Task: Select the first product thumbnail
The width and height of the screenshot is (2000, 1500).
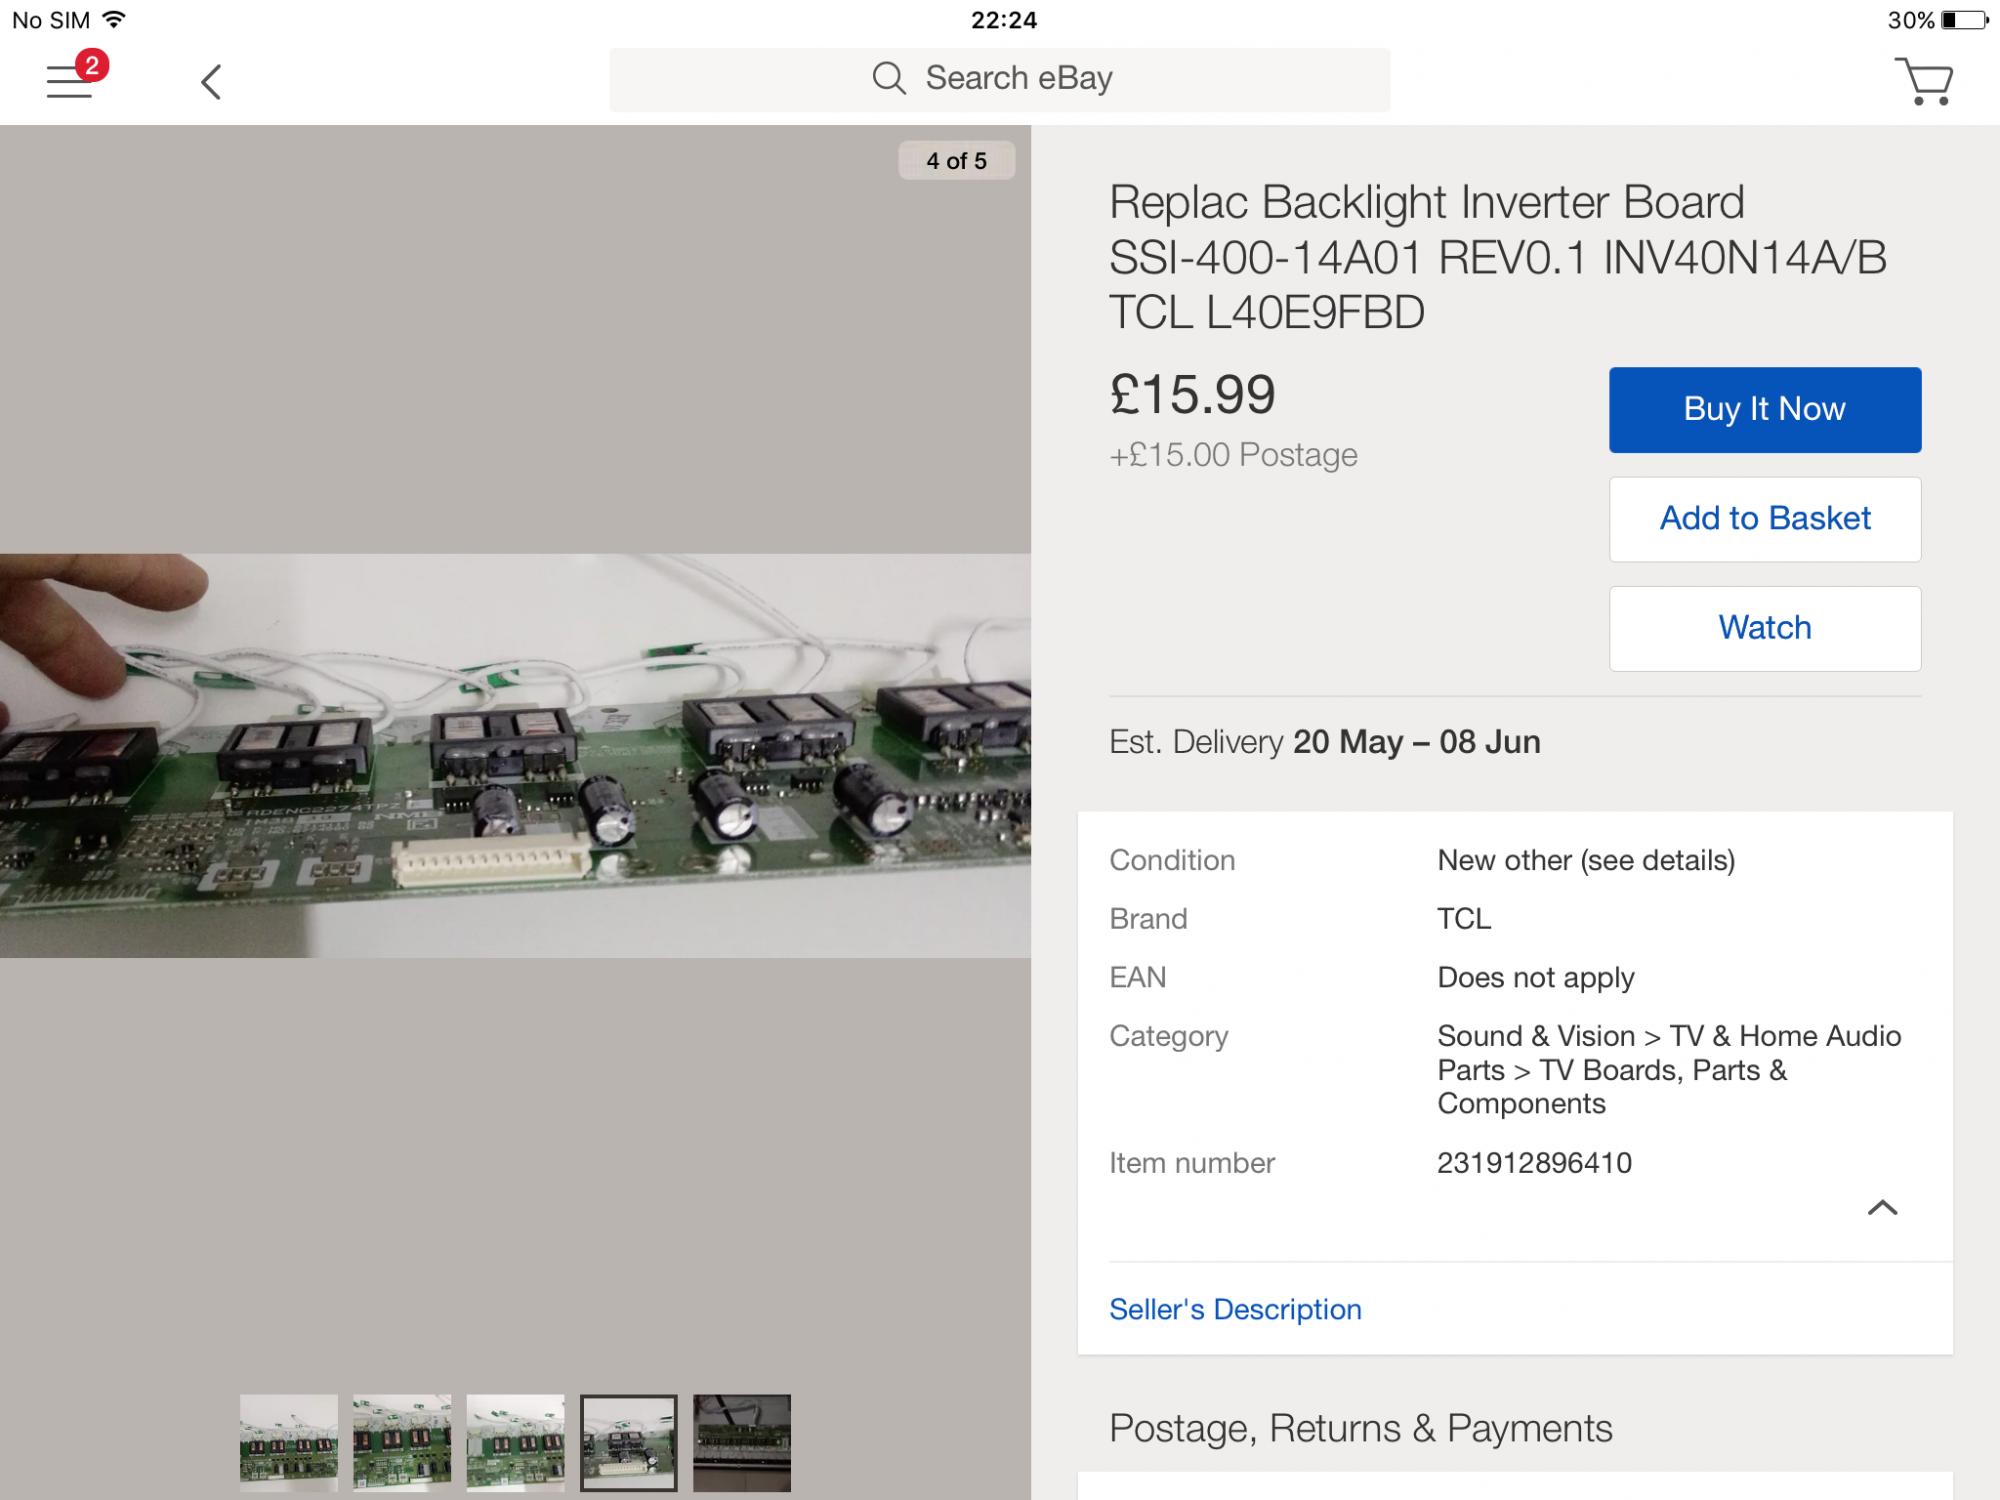Action: [x=289, y=1442]
